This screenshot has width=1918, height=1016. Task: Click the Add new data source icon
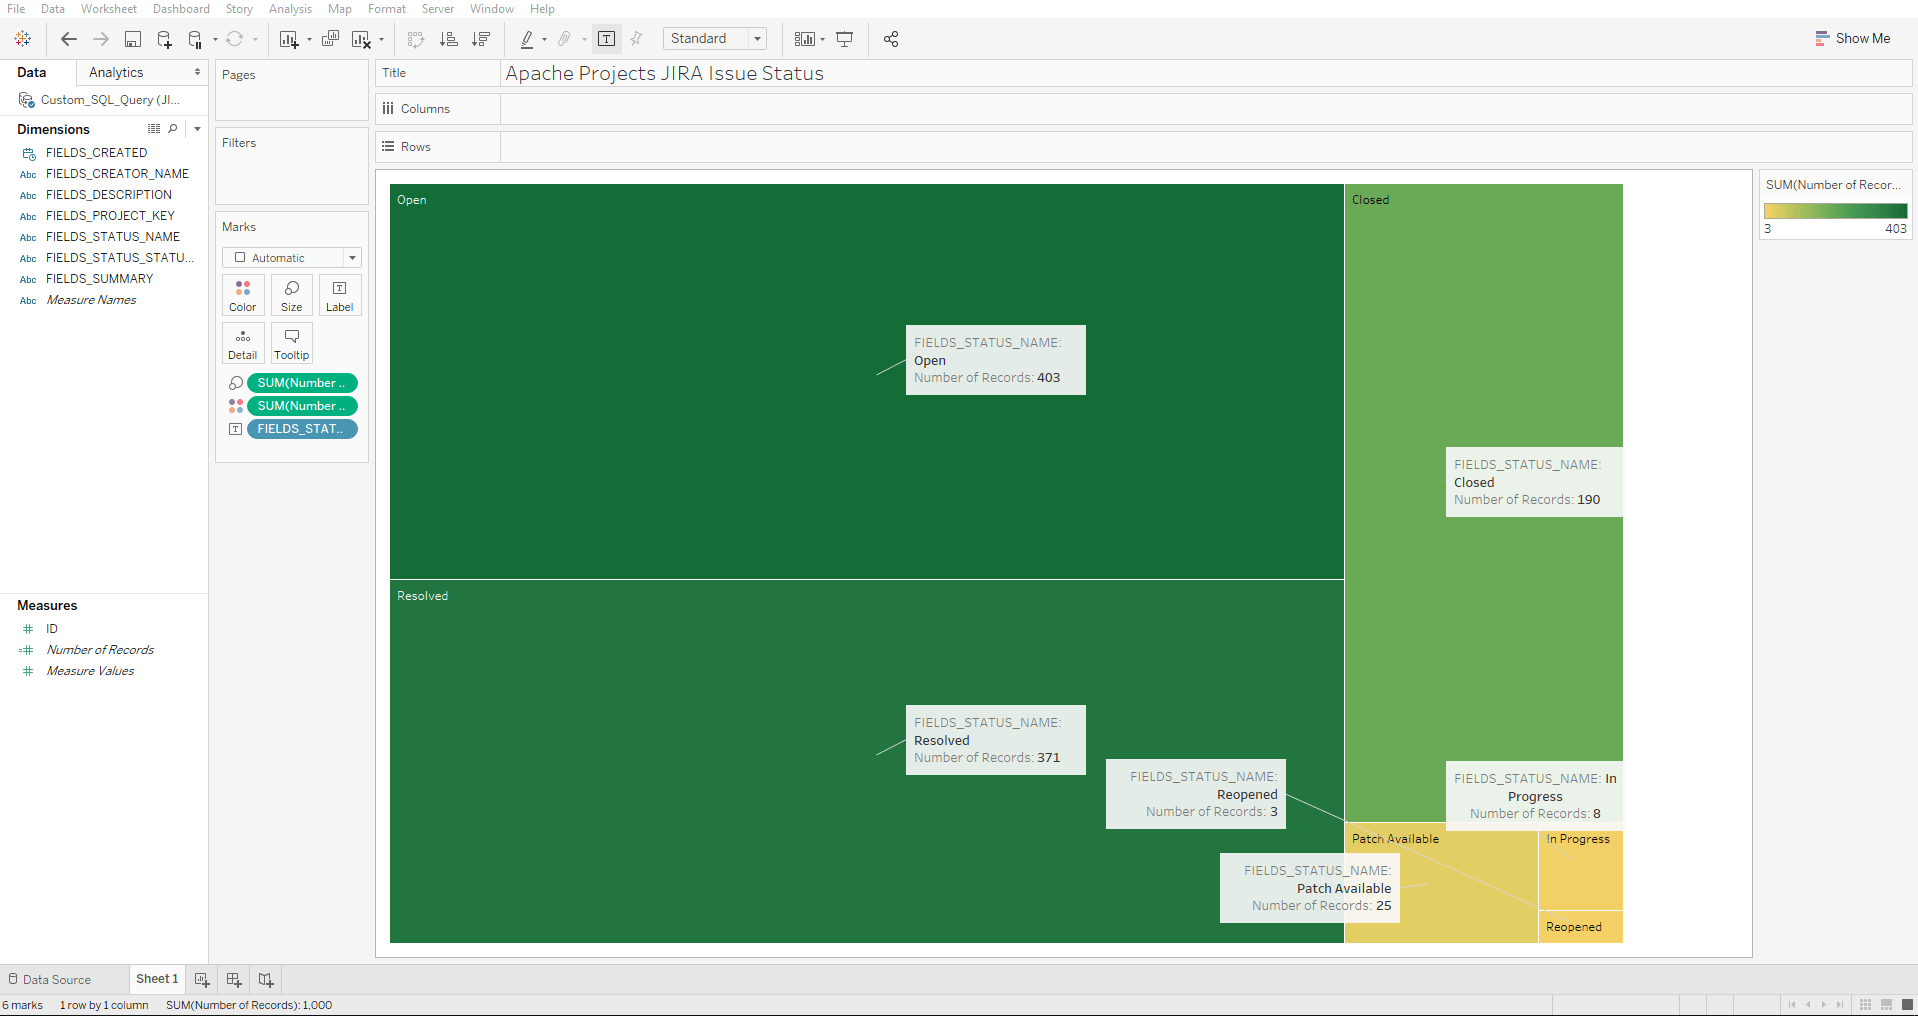point(165,39)
